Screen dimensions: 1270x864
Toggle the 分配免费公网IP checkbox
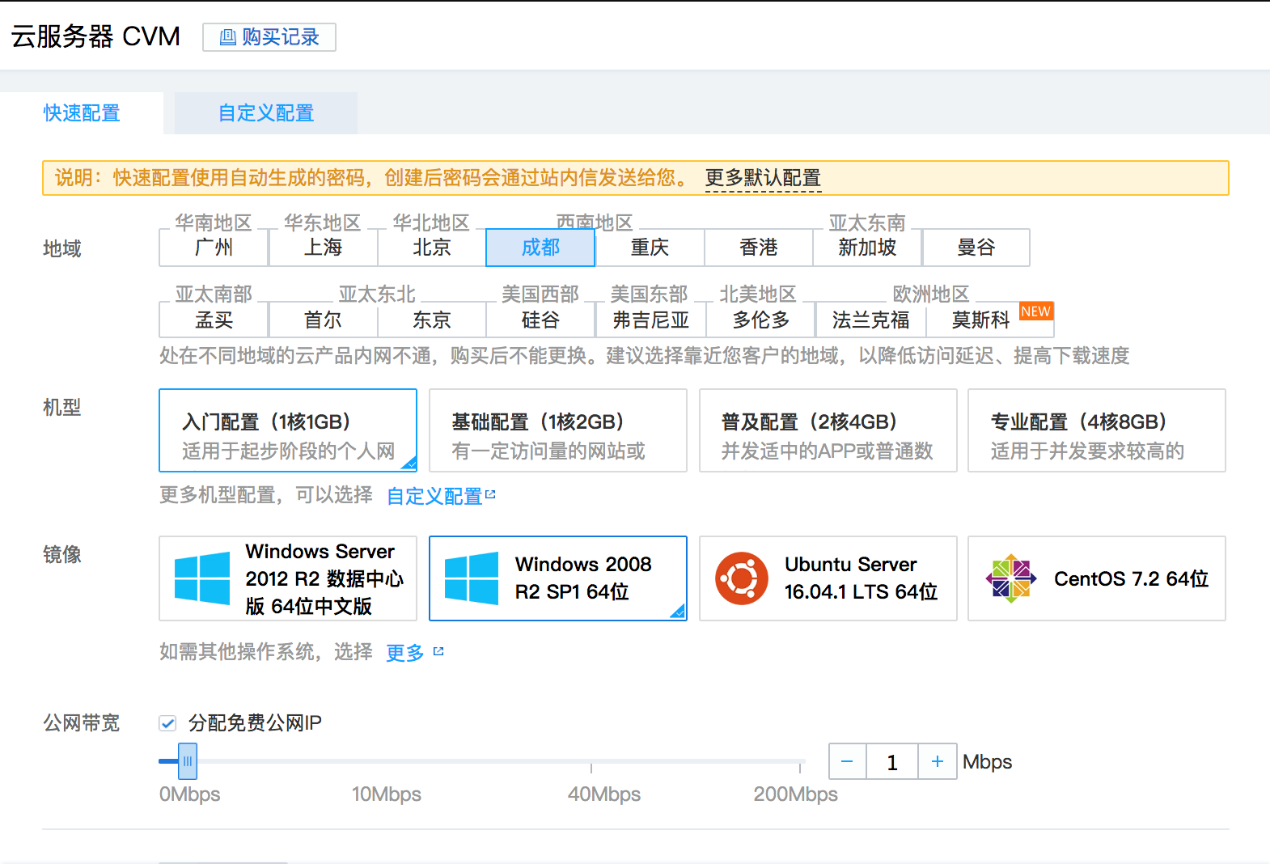[168, 723]
